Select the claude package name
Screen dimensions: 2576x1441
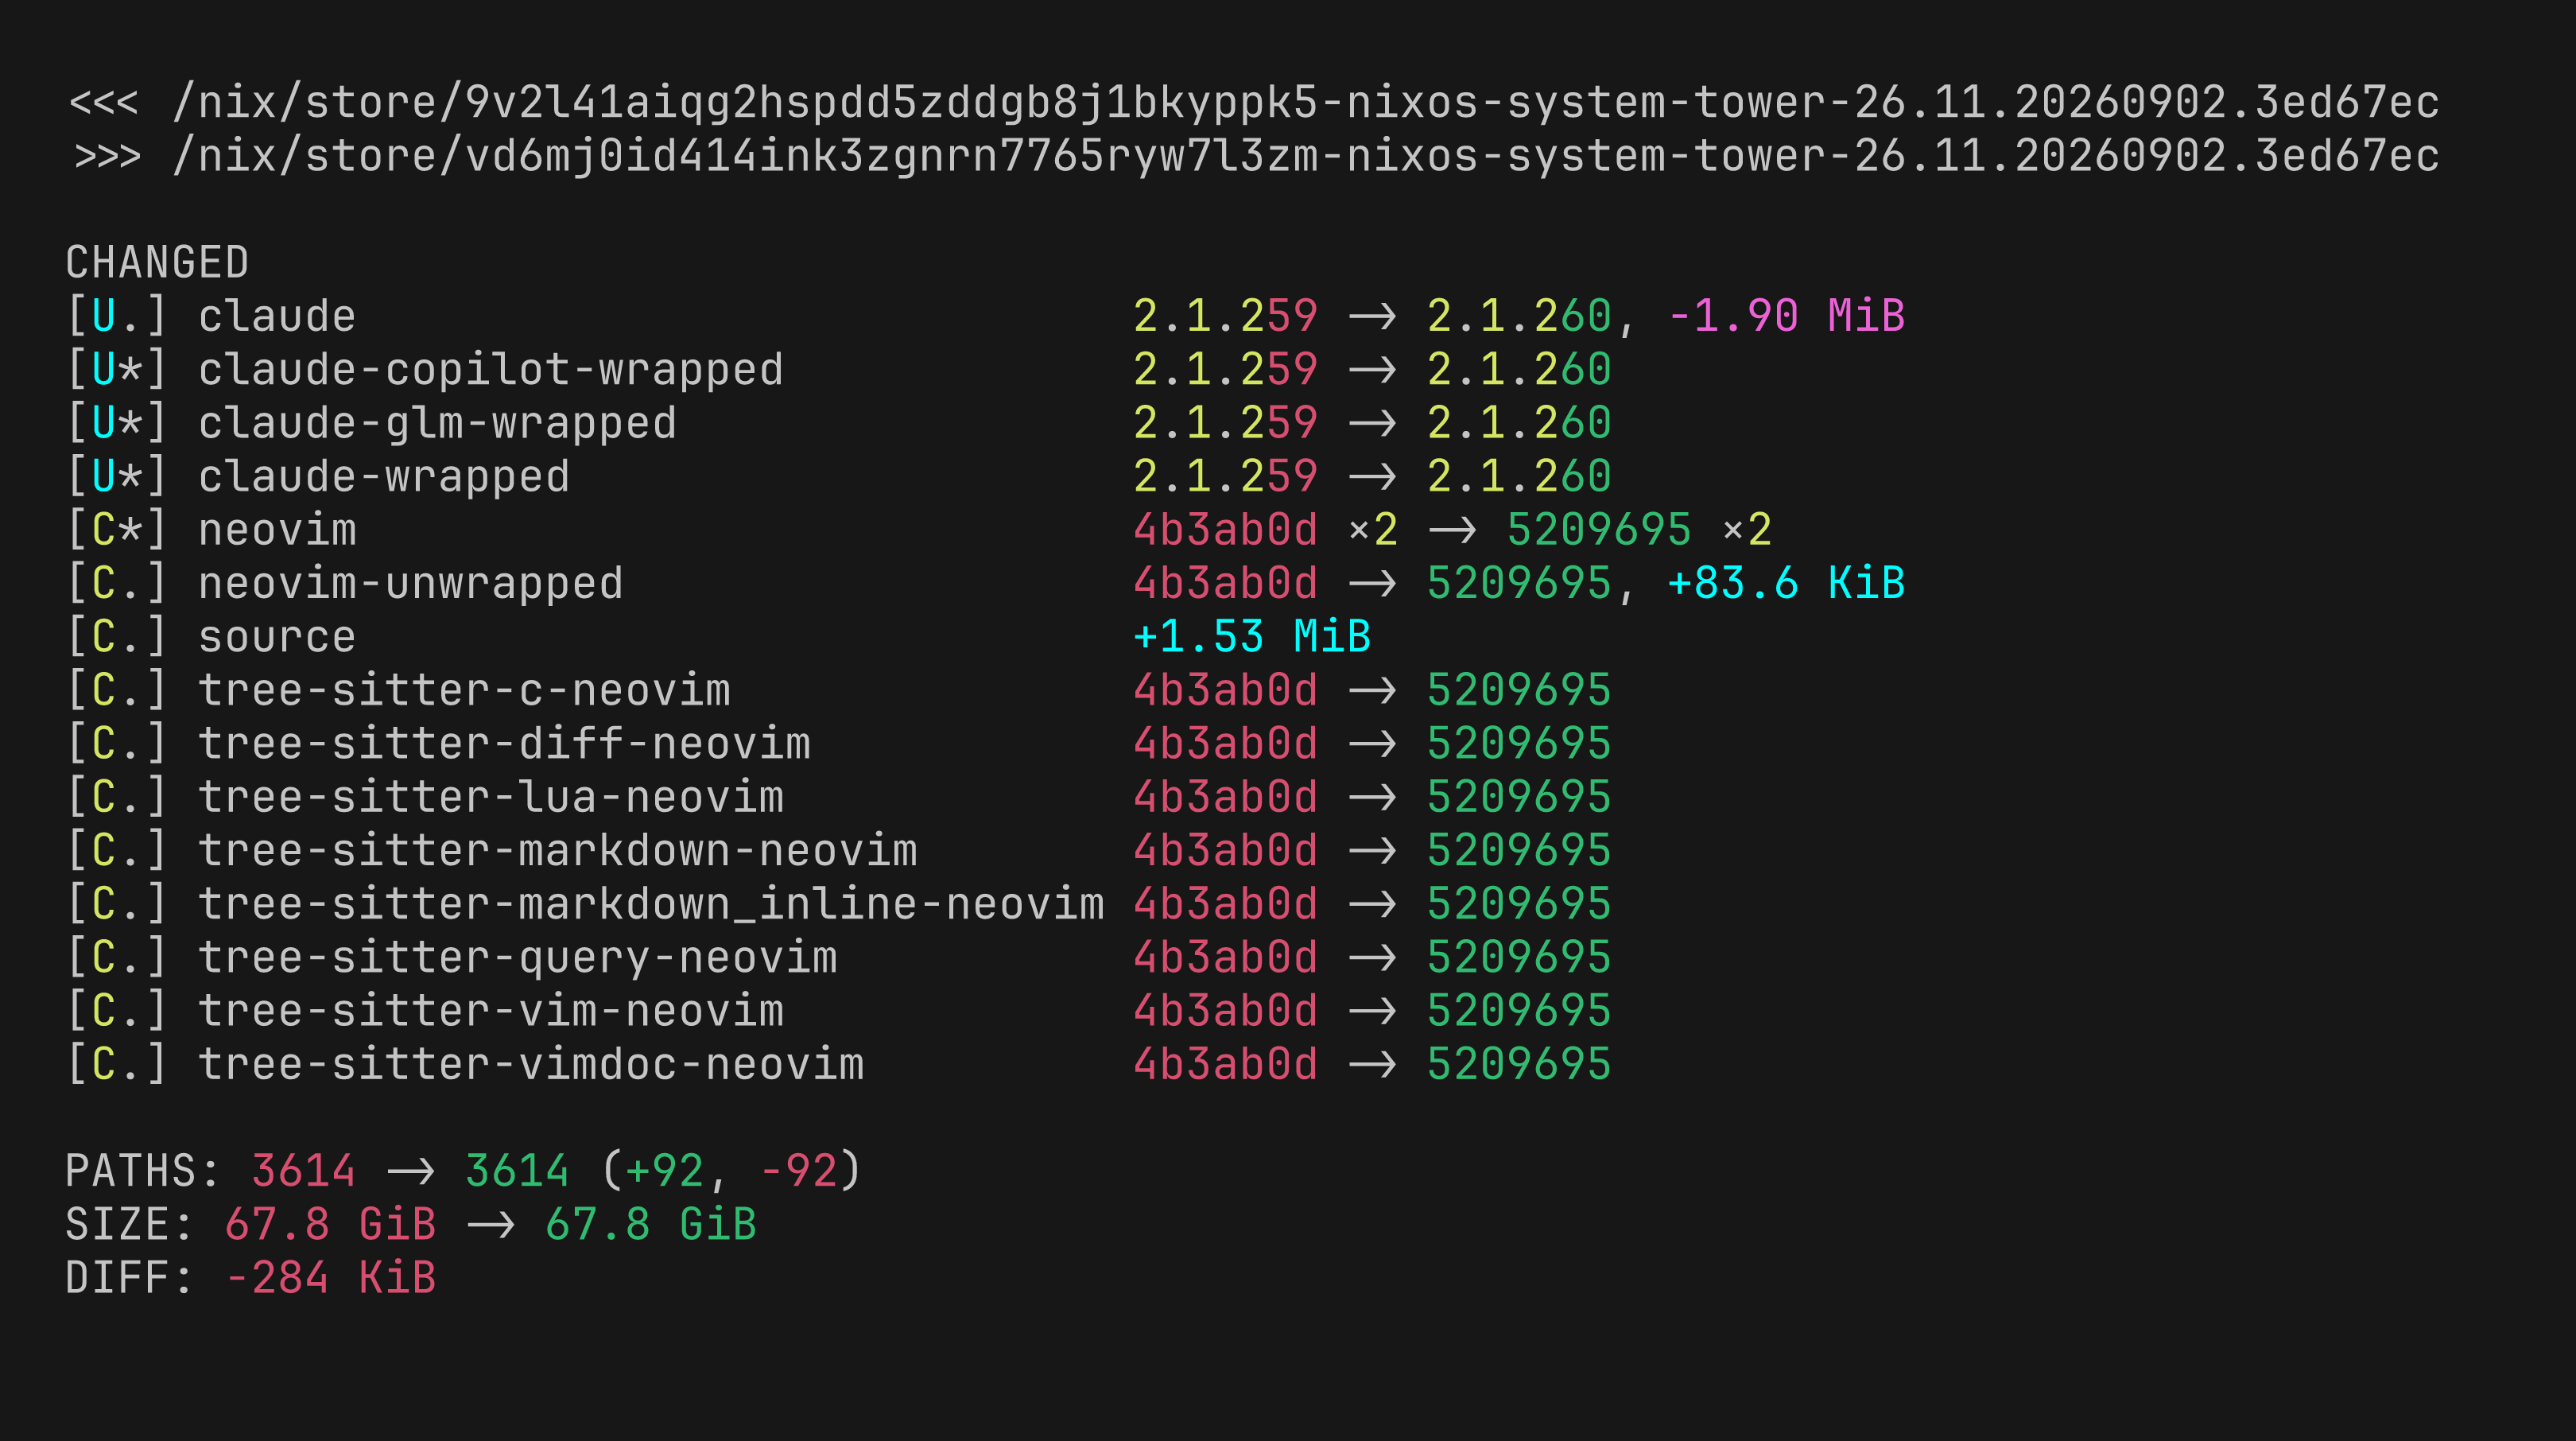click(277, 317)
